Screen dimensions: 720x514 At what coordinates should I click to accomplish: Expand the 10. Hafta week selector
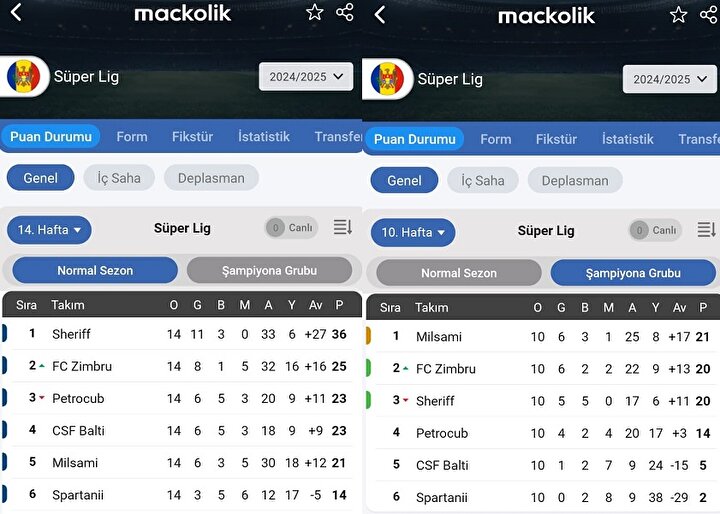coord(413,232)
